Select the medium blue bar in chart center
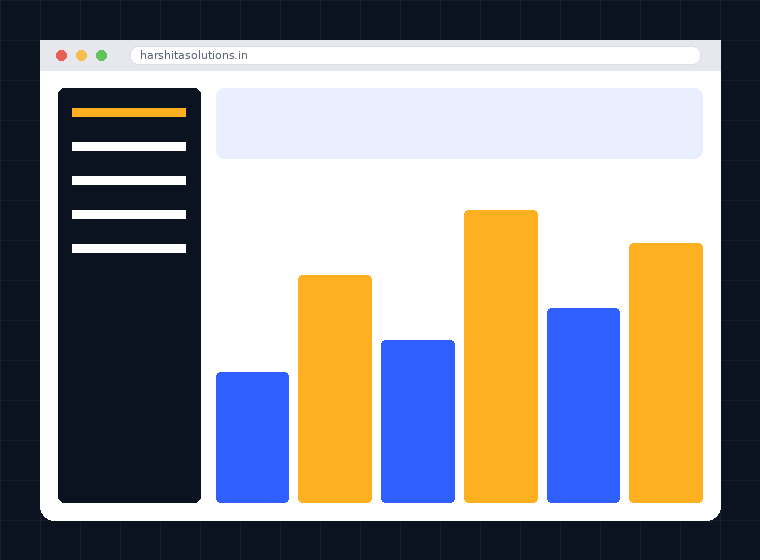This screenshot has height=560, width=760. tap(418, 421)
